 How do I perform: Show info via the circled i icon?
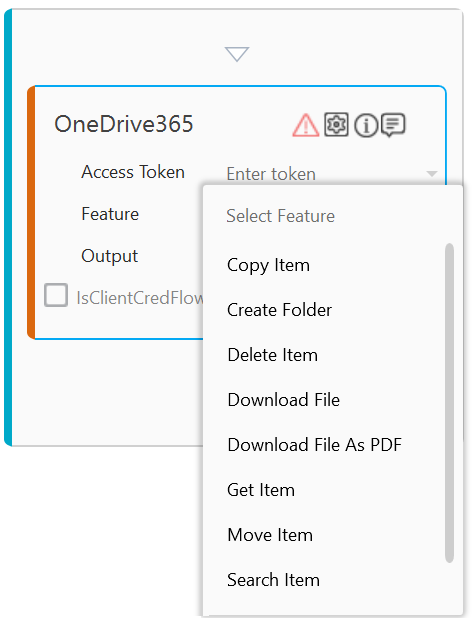[x=366, y=125]
